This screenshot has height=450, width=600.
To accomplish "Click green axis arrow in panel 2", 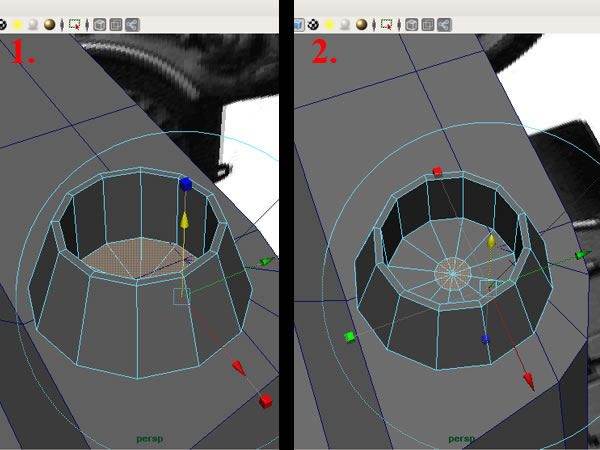I will (x=583, y=254).
